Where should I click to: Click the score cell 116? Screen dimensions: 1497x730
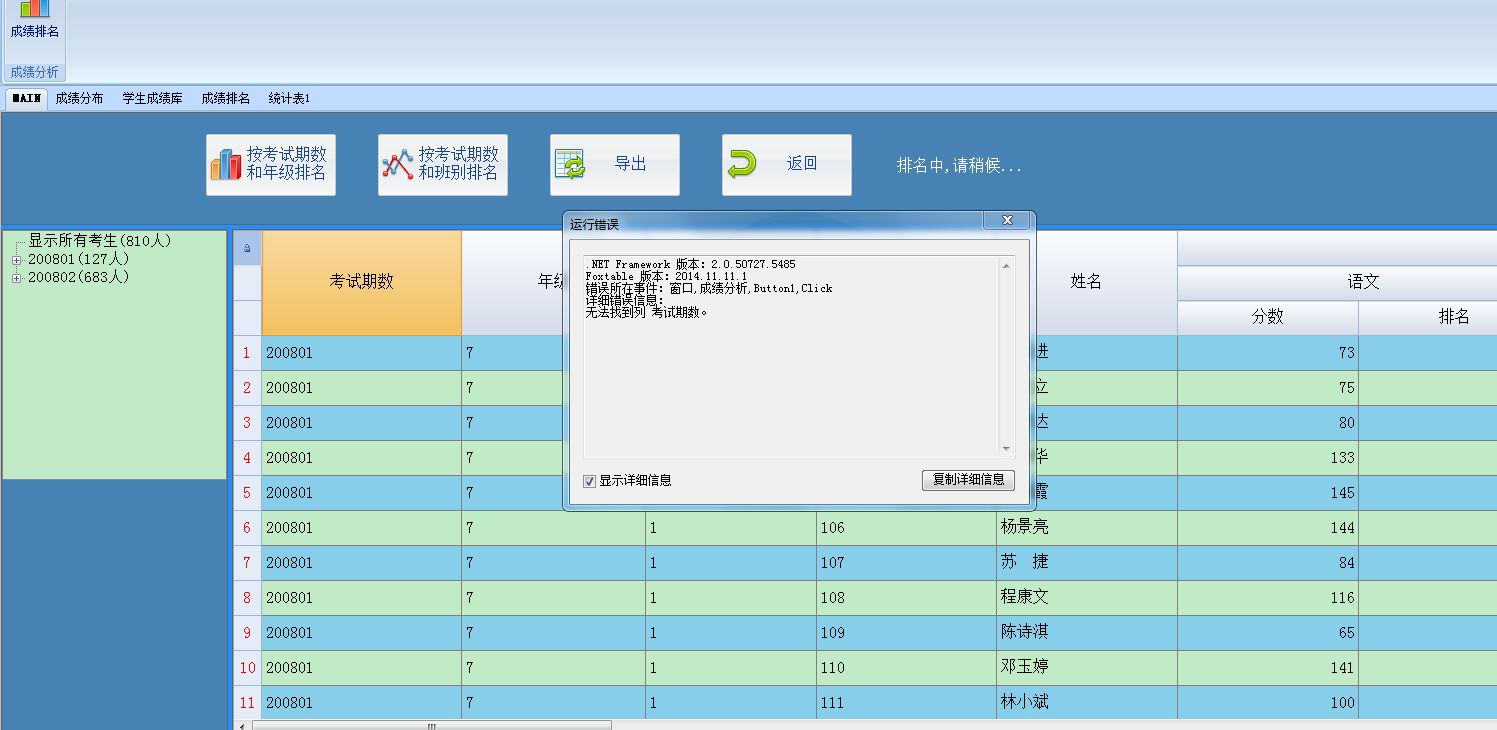(1267, 598)
